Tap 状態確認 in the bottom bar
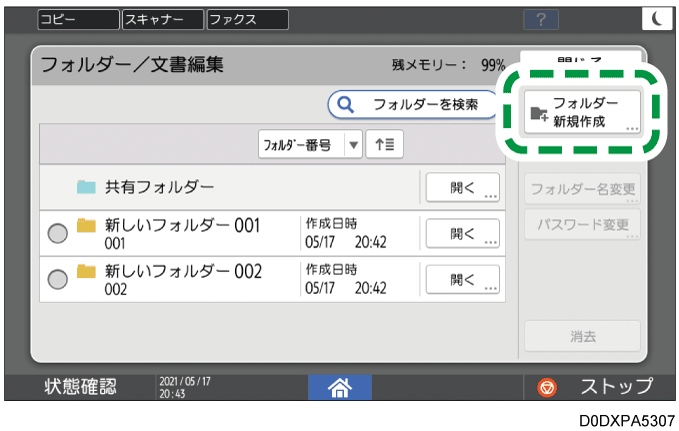 coord(80,386)
